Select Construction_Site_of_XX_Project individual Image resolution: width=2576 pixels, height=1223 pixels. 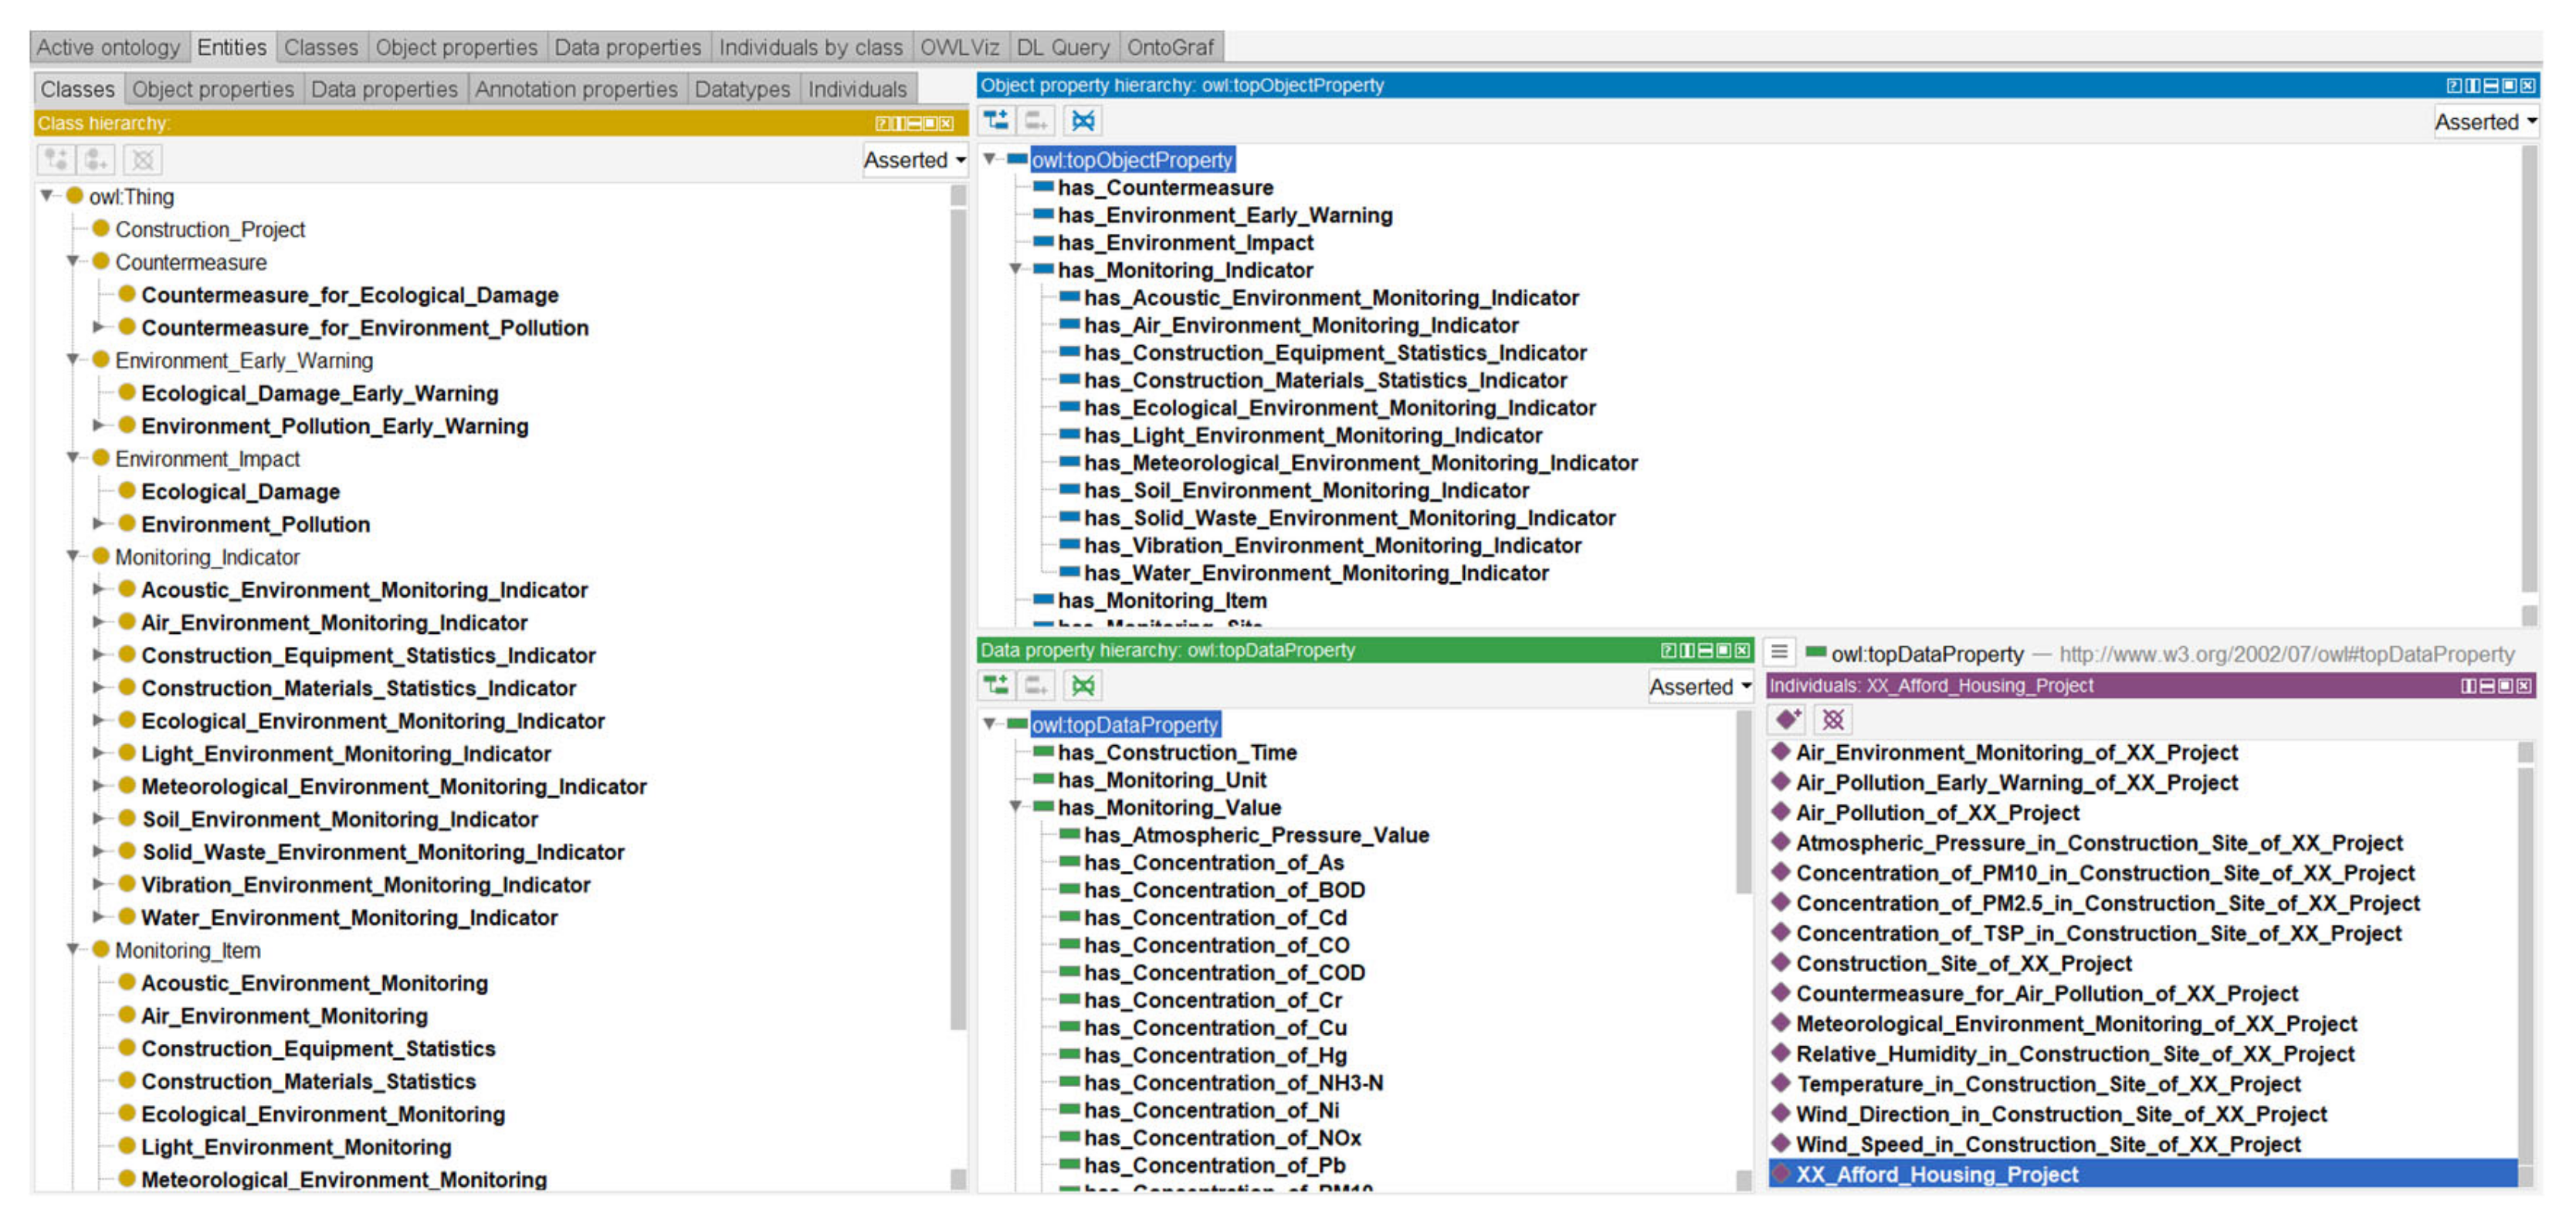coord(1962,963)
